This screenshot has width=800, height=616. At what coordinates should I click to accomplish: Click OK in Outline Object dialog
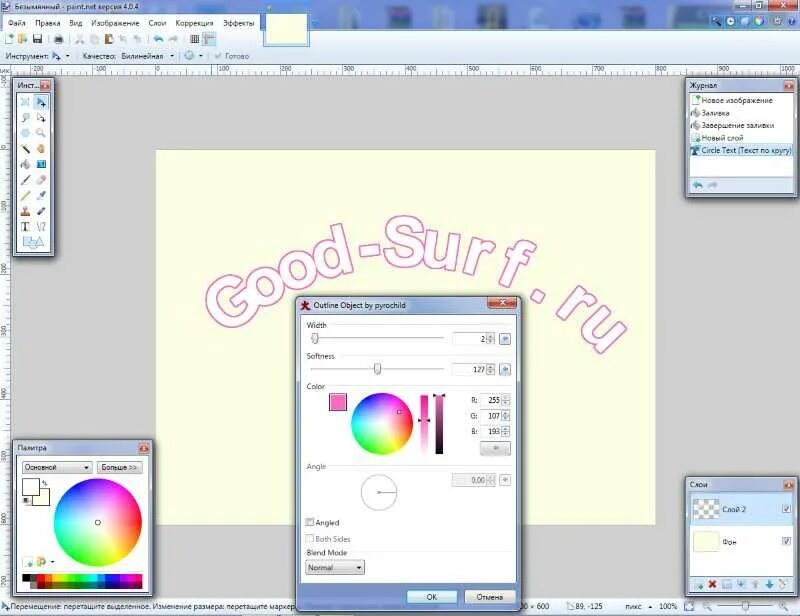[432, 597]
